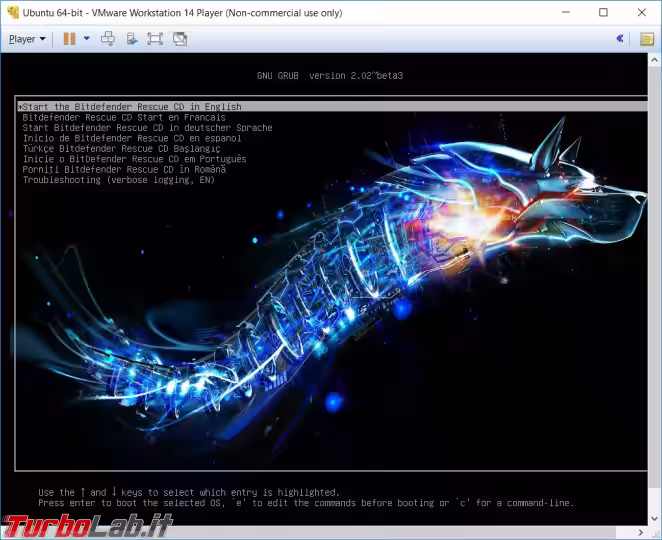Click the VMware Player title bar icon
Image resolution: width=662 pixels, height=540 pixels.
pyautogui.click(x=13, y=12)
